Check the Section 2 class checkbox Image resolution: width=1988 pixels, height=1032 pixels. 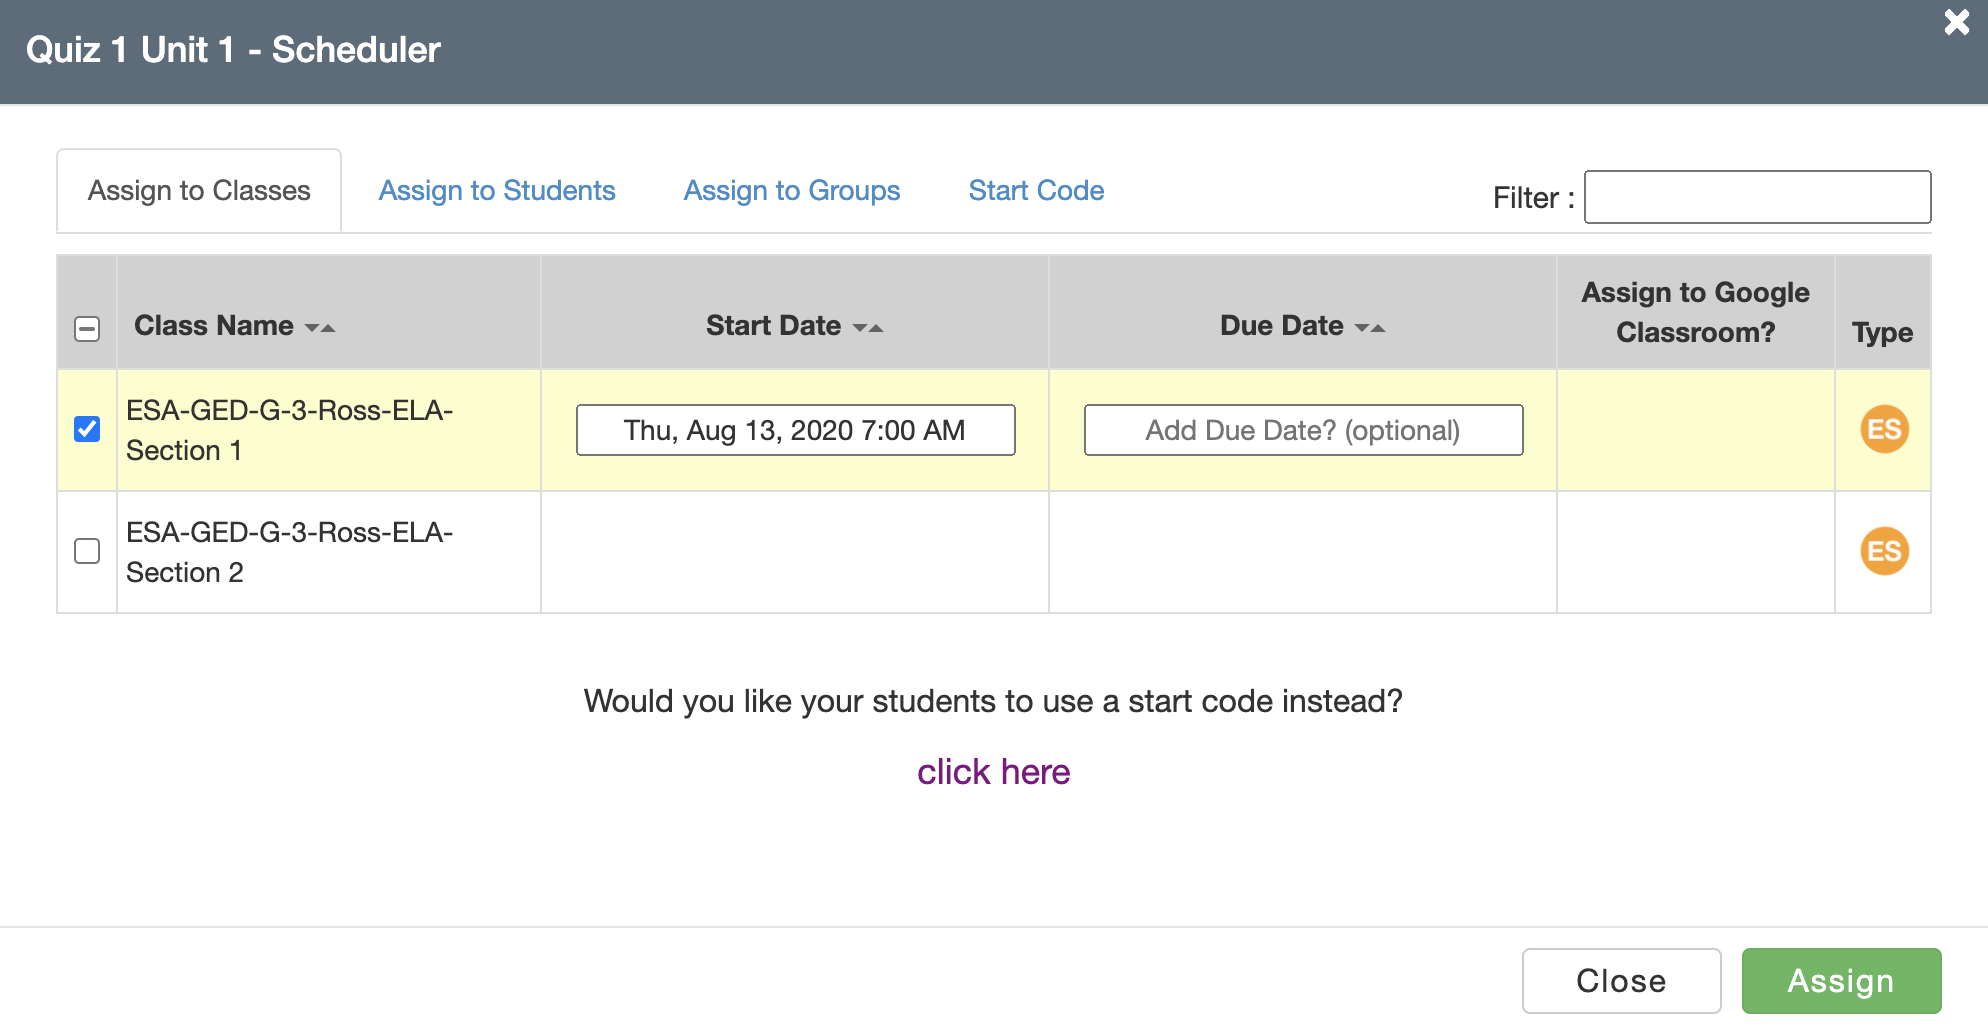coord(87,551)
